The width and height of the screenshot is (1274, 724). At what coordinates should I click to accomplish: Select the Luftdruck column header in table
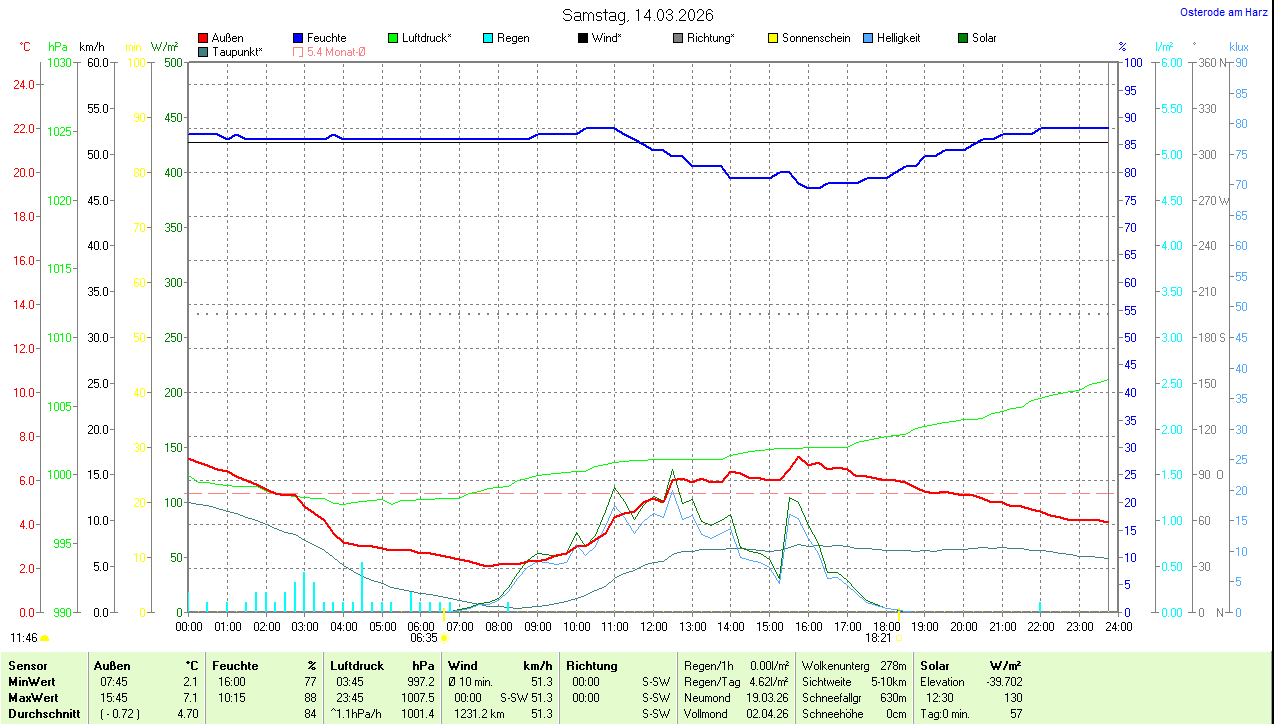357,665
